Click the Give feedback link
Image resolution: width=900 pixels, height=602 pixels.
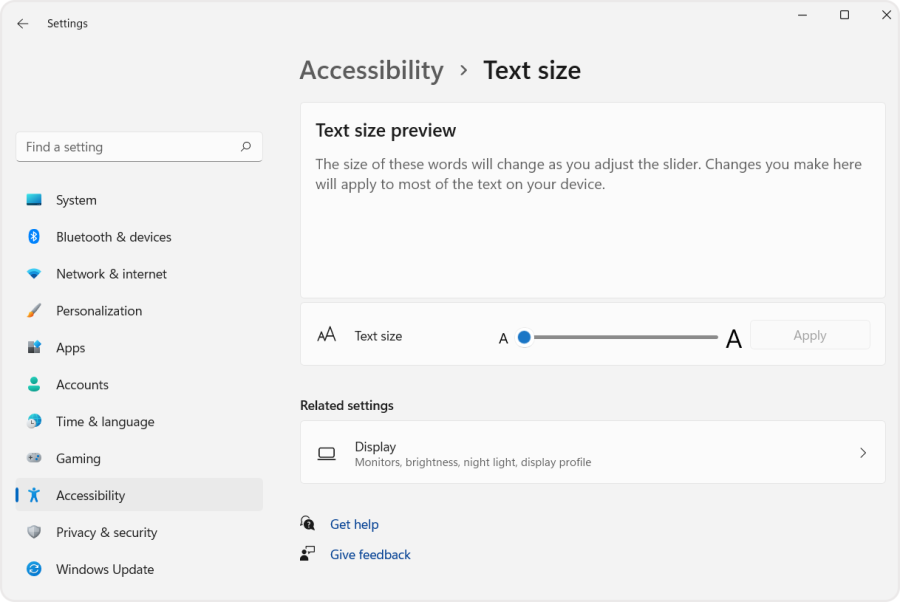pyautogui.click(x=370, y=554)
